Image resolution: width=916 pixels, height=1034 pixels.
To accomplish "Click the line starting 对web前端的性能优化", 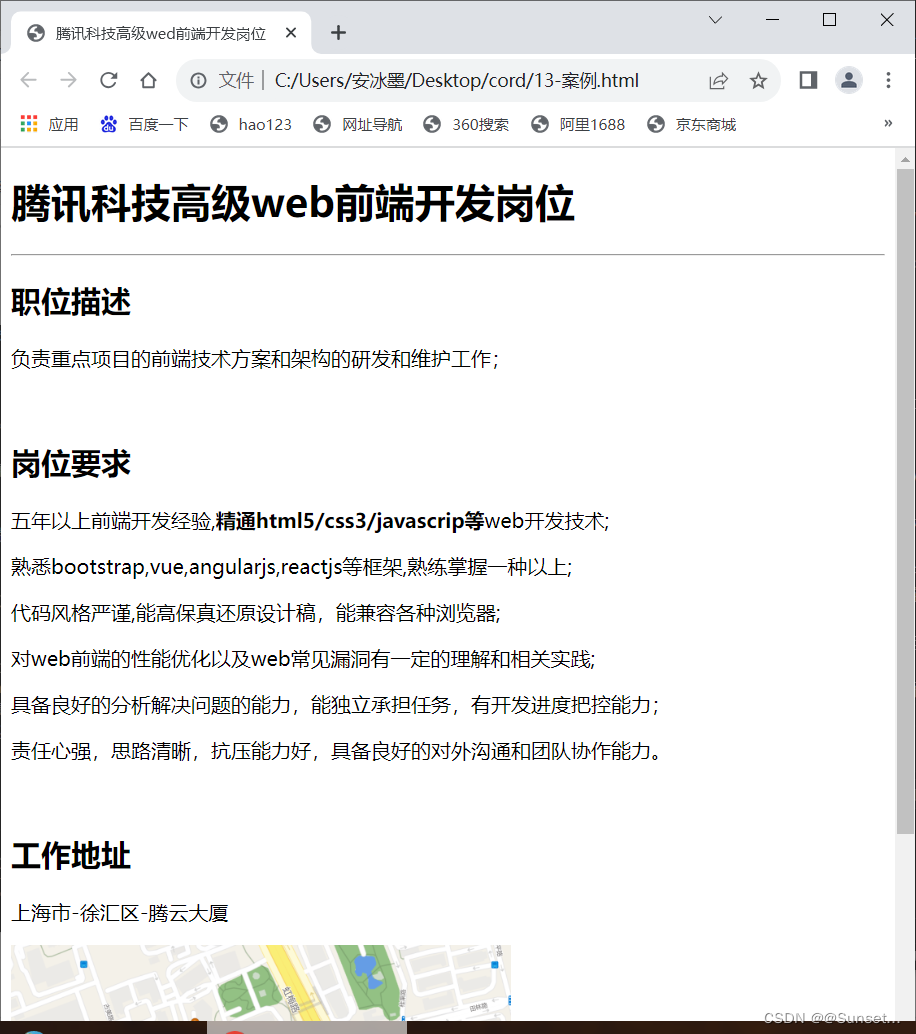I will pos(303,659).
